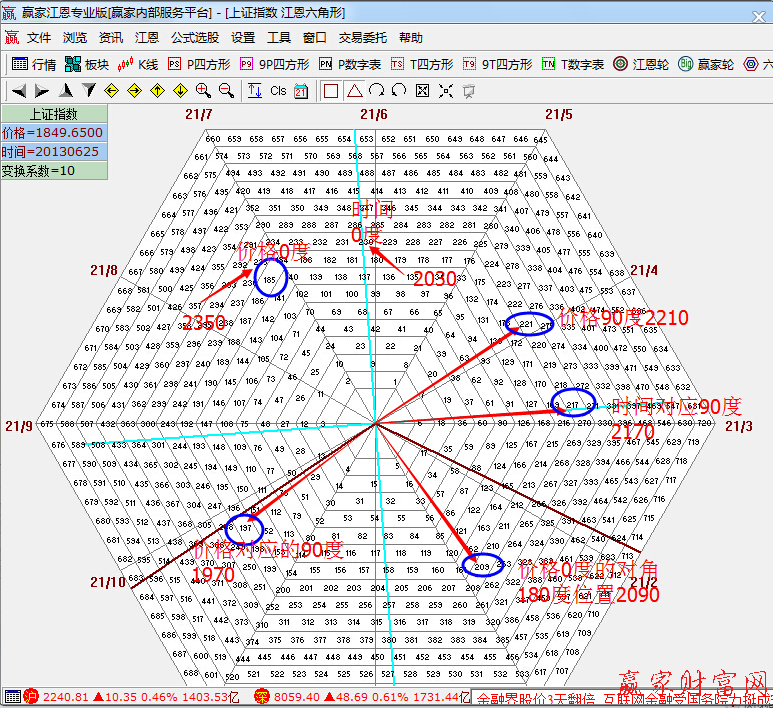This screenshot has width=773, height=708.
Task: Open the 文件 menu
Action: [39, 38]
